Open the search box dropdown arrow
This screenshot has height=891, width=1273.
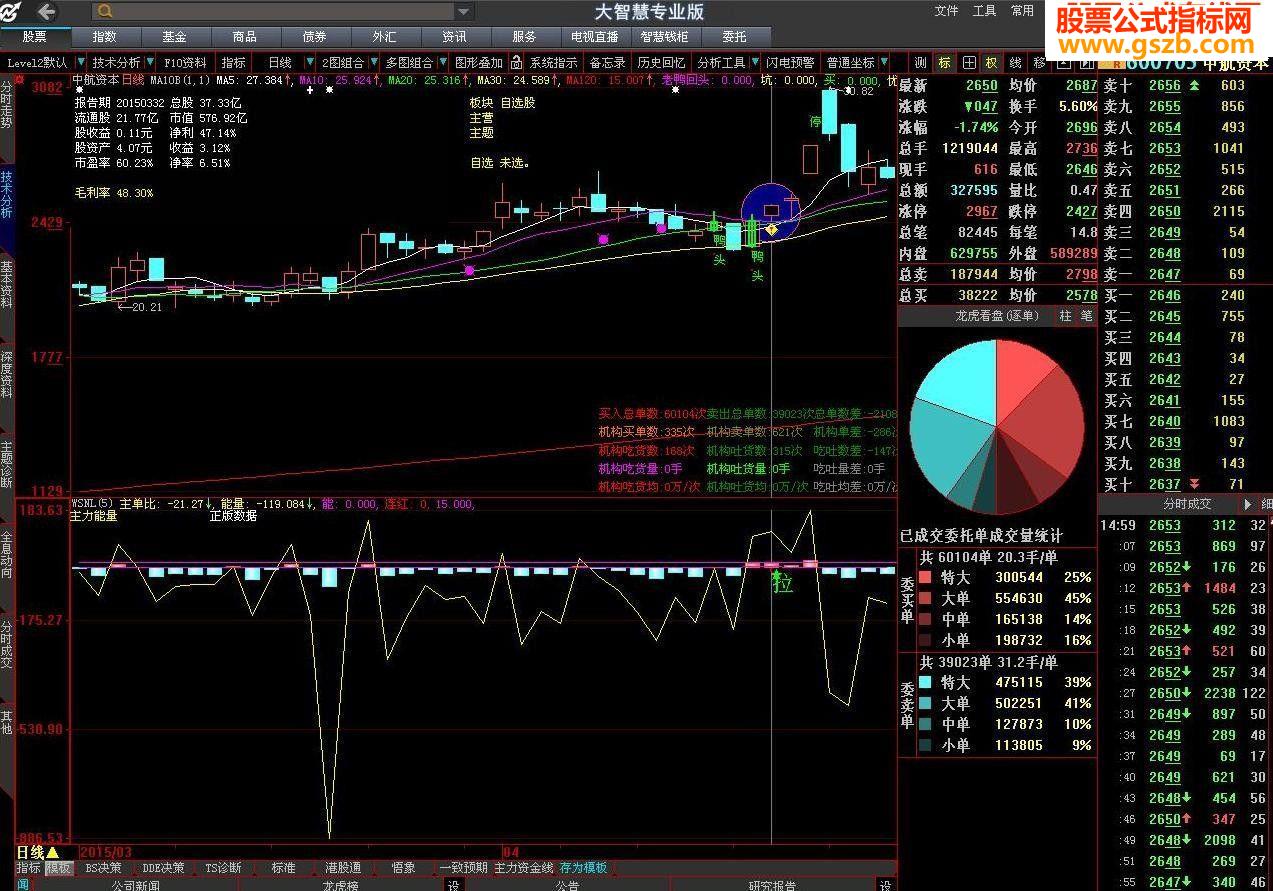pyautogui.click(x=463, y=12)
